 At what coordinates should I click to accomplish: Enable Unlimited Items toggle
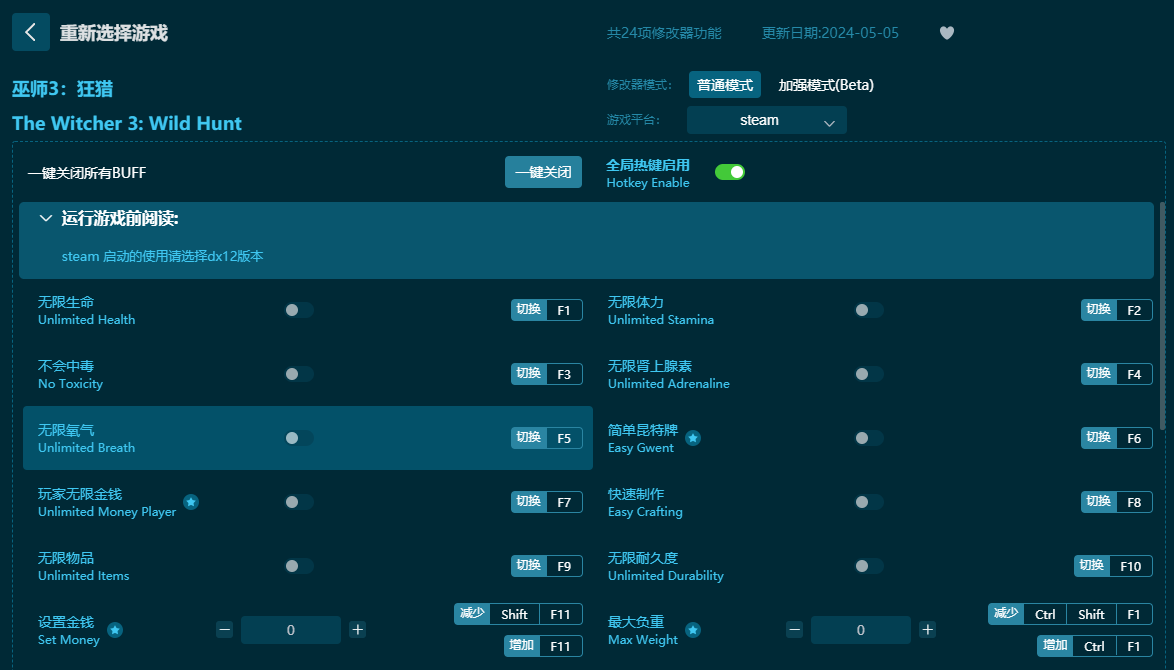[299, 566]
